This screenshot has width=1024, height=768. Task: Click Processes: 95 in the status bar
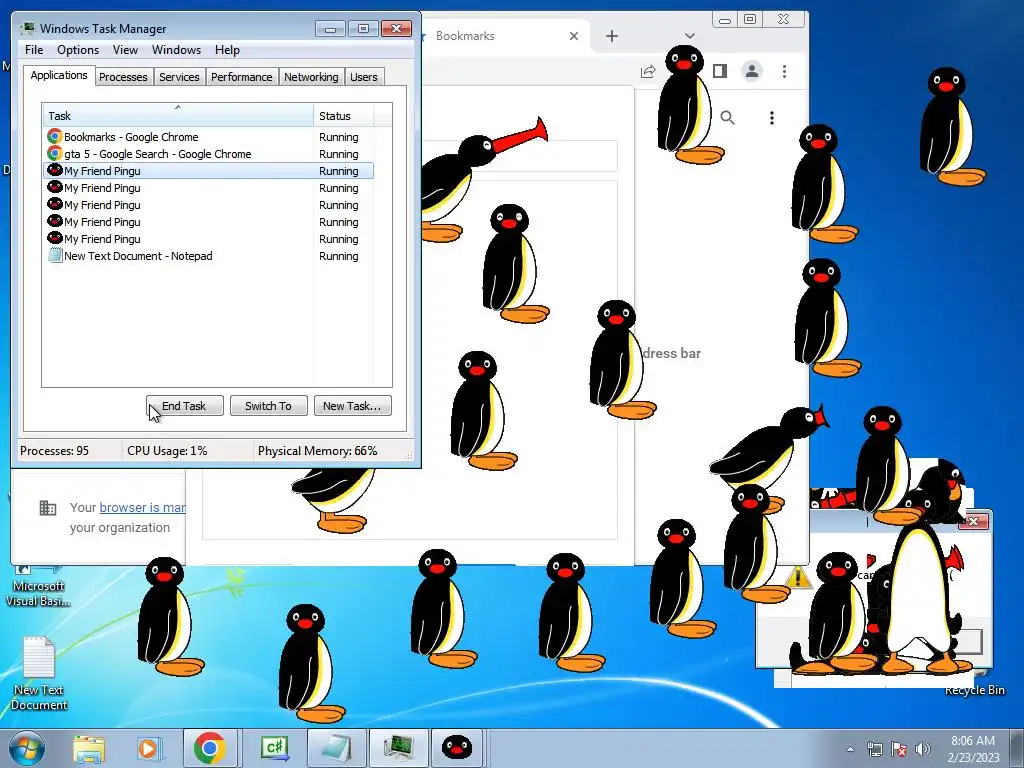tap(55, 451)
